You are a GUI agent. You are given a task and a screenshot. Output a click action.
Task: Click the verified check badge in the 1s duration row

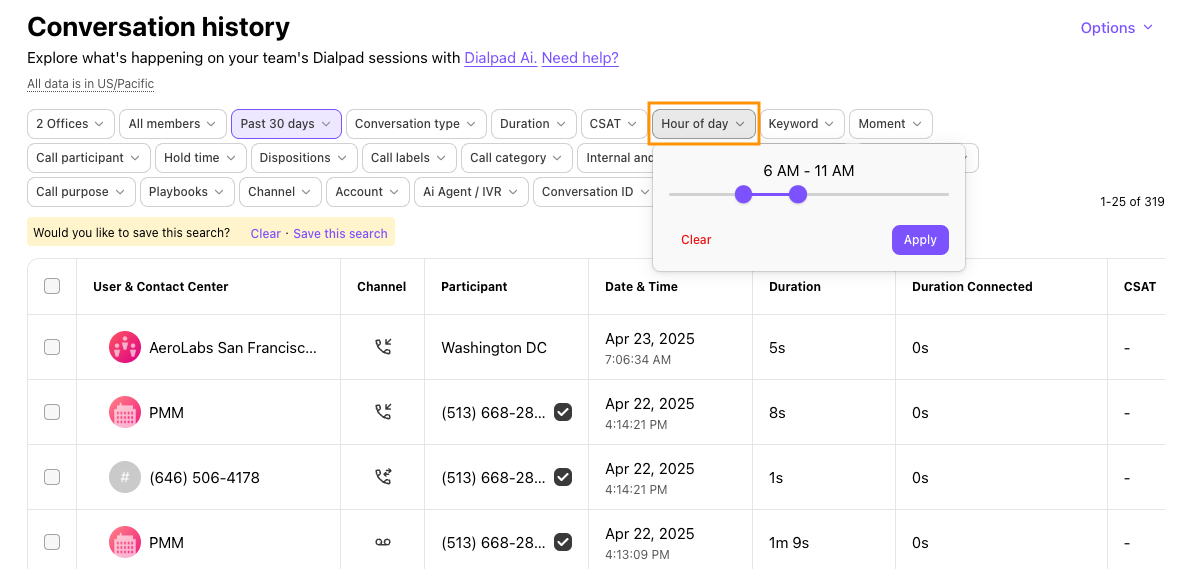coord(563,477)
